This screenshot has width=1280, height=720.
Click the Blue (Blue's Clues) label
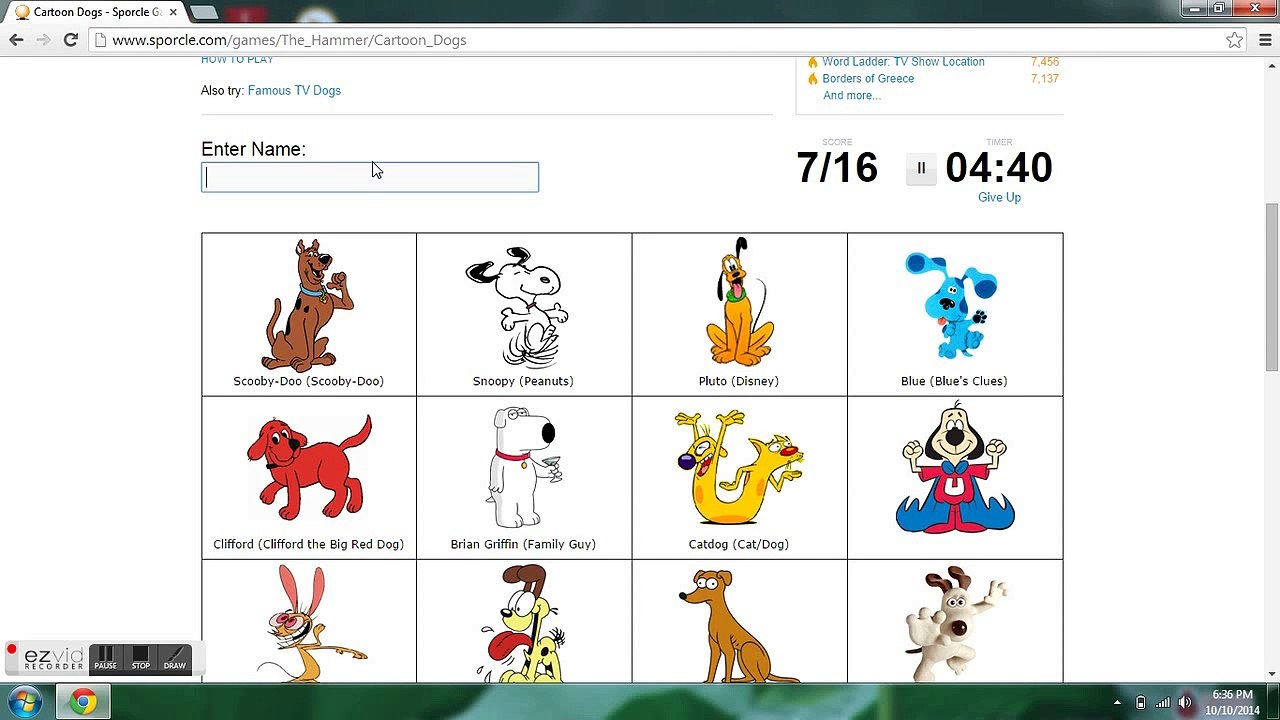(x=954, y=381)
